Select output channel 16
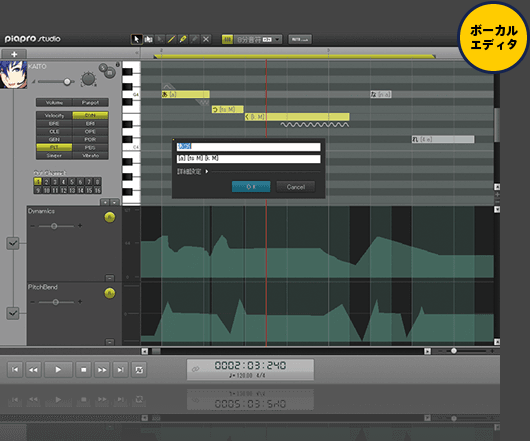The image size is (530, 441). click(97, 190)
